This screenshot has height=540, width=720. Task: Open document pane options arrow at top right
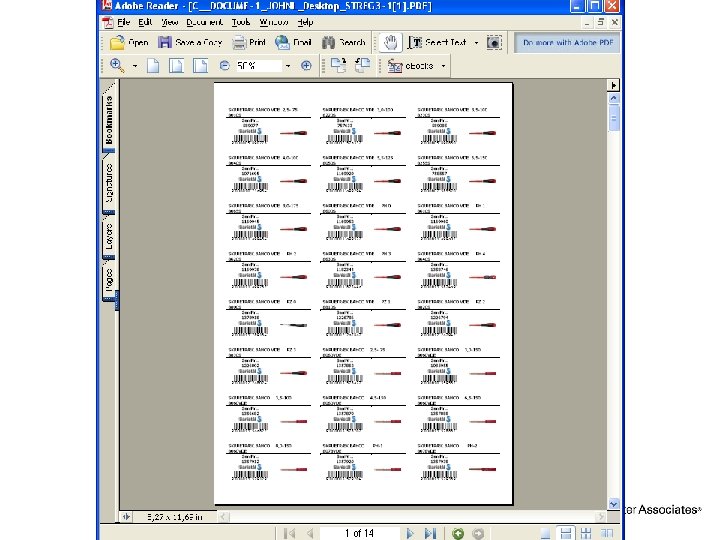(613, 85)
